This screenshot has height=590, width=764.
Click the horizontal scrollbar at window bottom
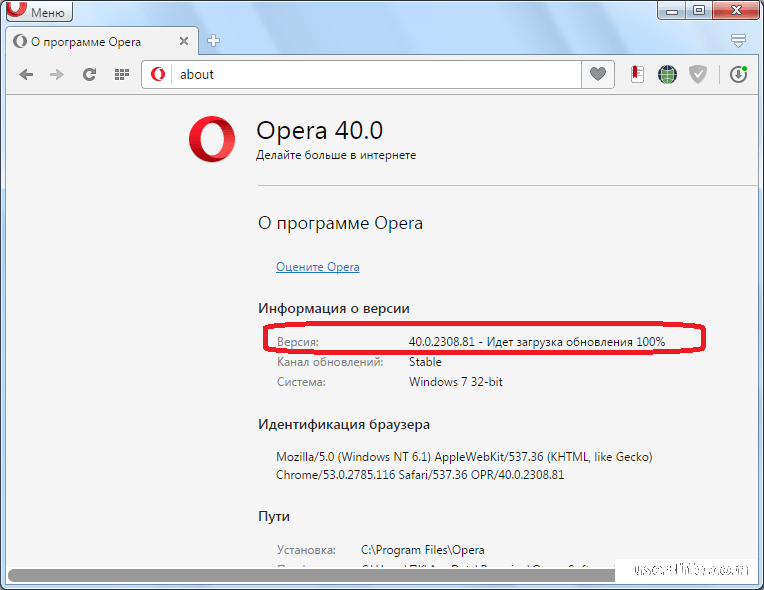(x=312, y=575)
